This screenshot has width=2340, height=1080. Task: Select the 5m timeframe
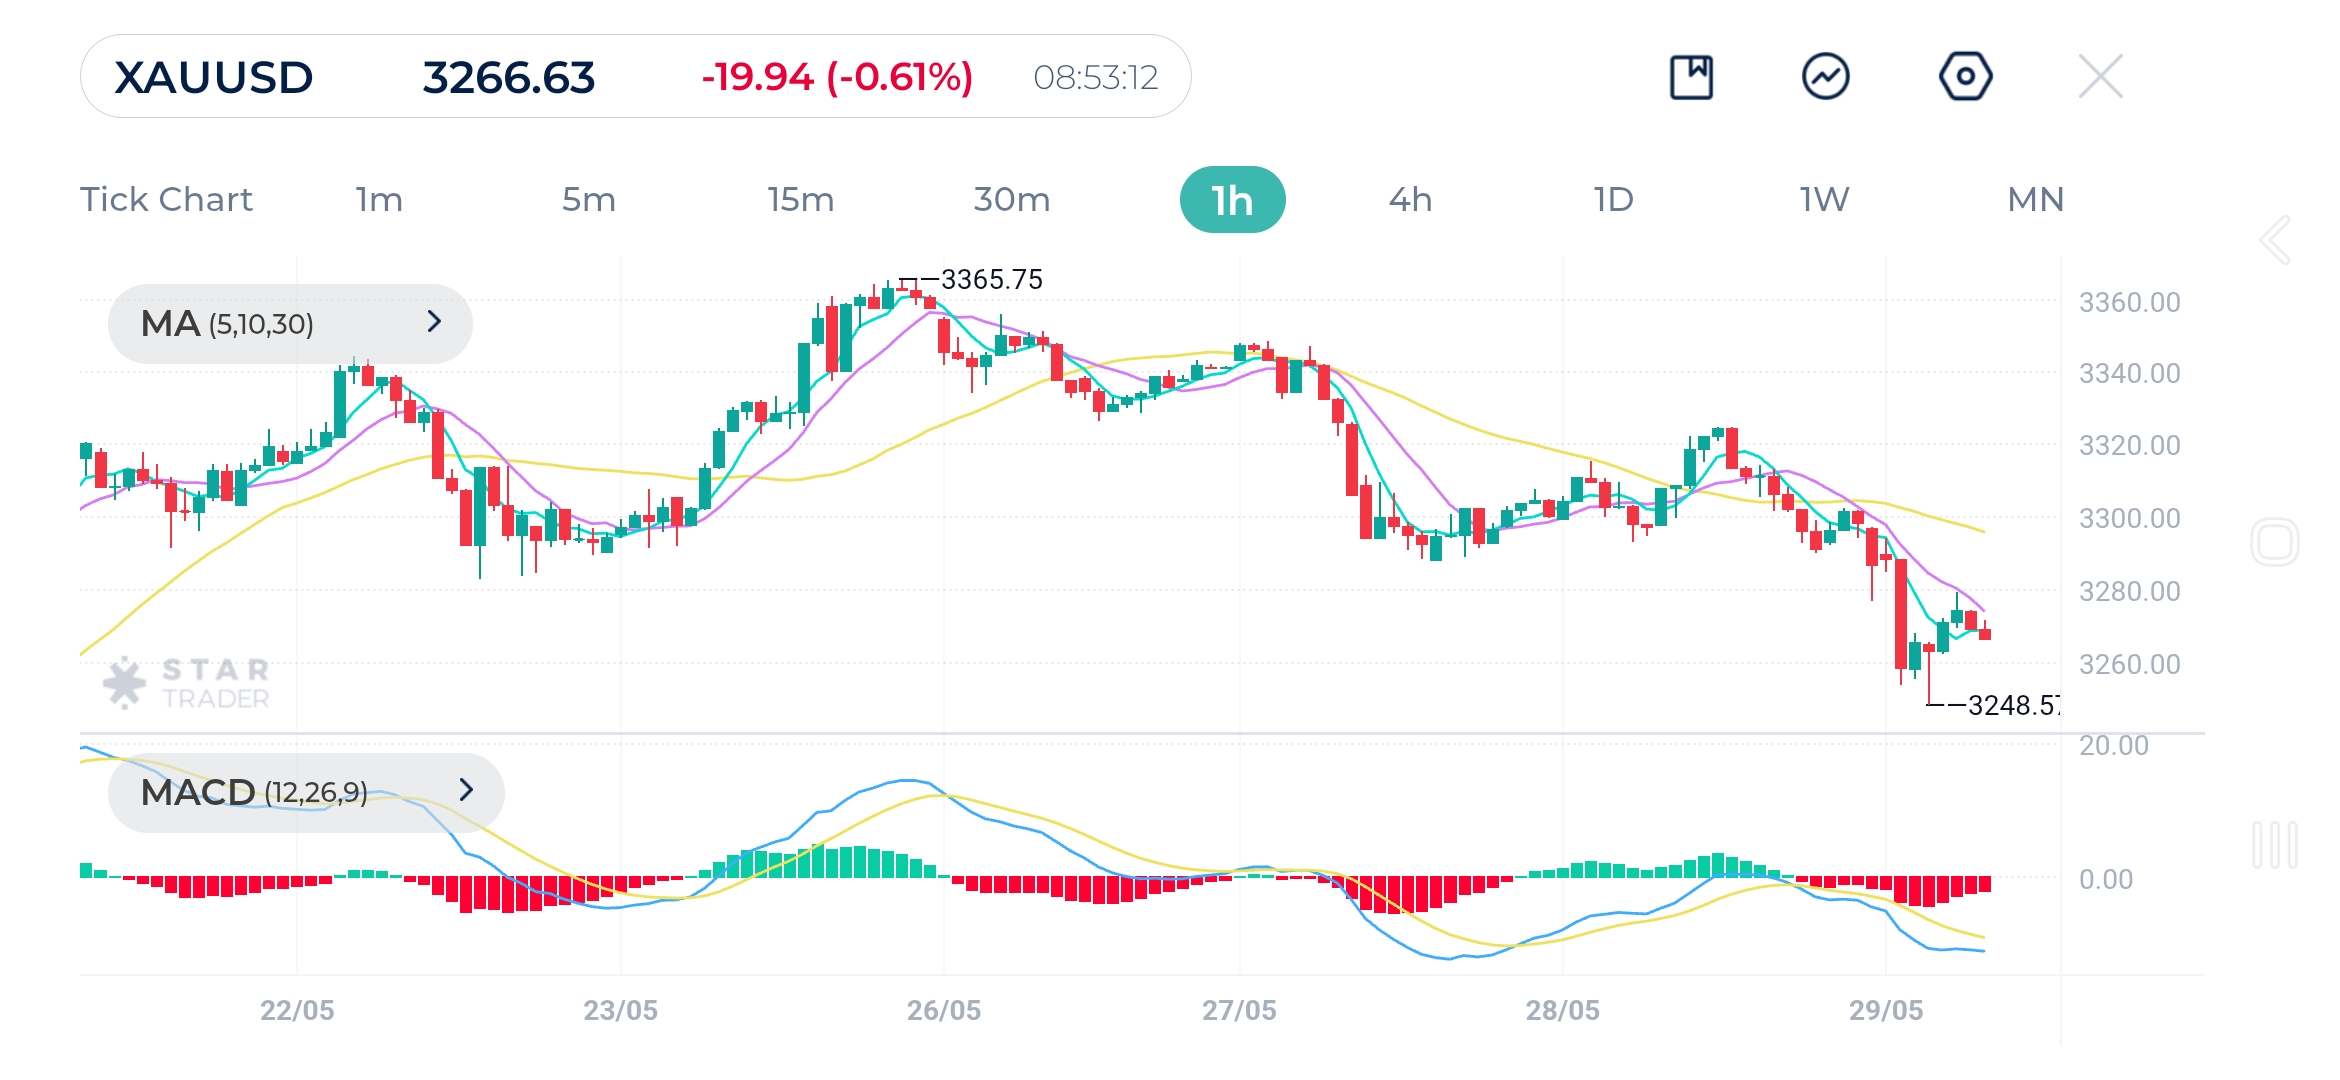point(588,199)
